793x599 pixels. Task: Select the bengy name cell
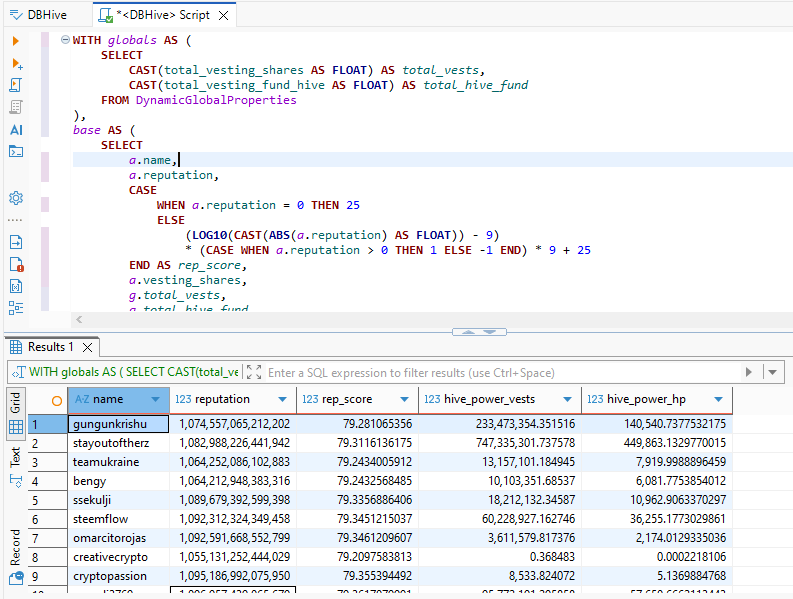pos(118,481)
